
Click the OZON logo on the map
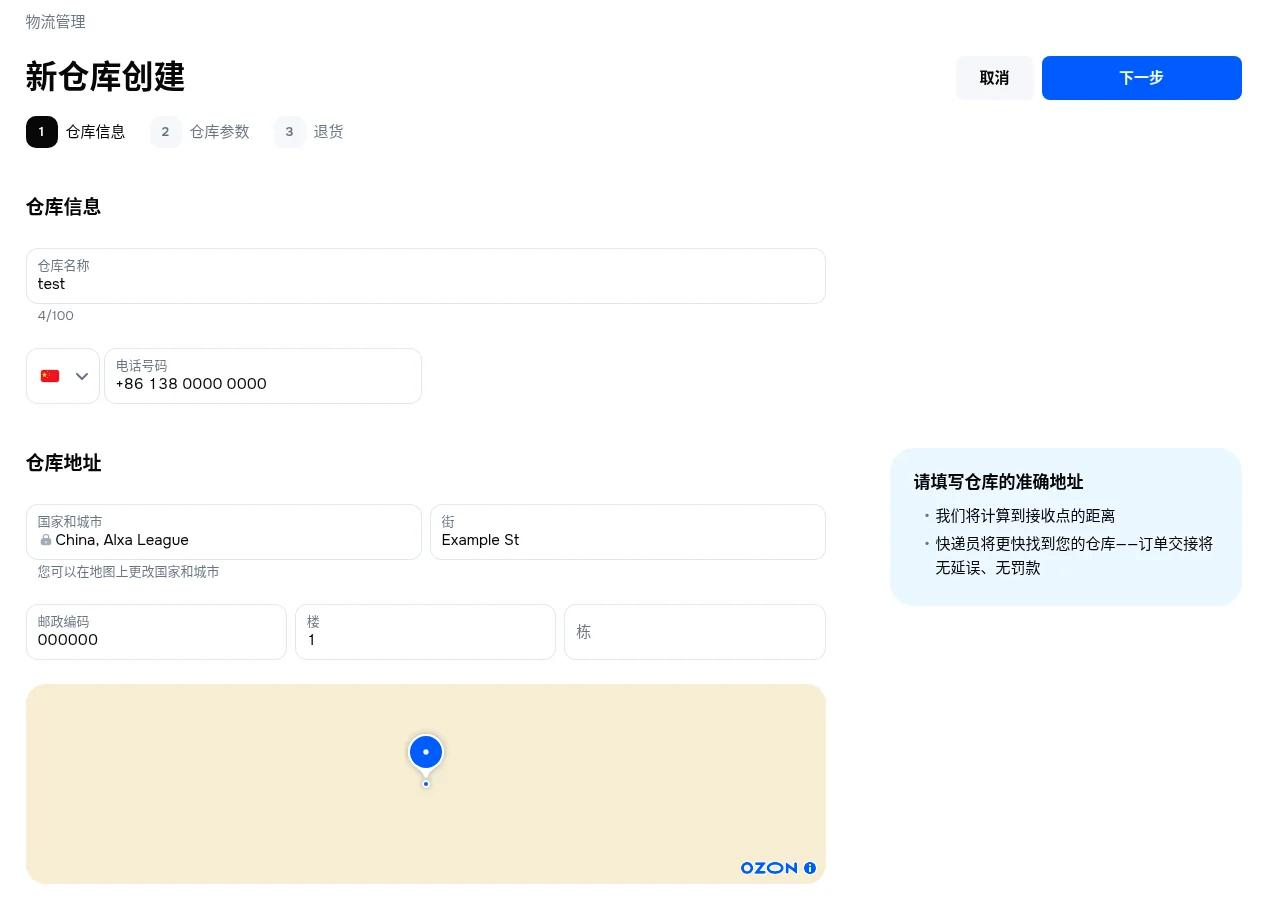(769, 868)
